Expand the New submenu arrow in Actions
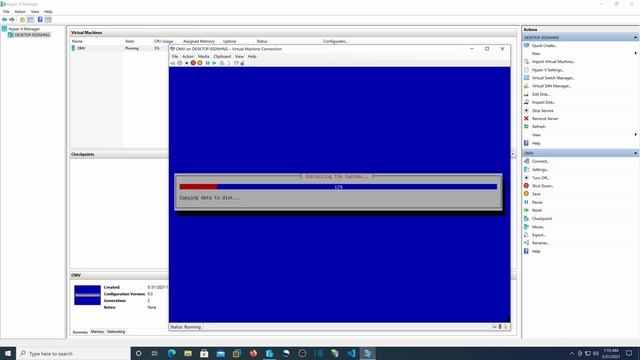 click(x=635, y=53)
